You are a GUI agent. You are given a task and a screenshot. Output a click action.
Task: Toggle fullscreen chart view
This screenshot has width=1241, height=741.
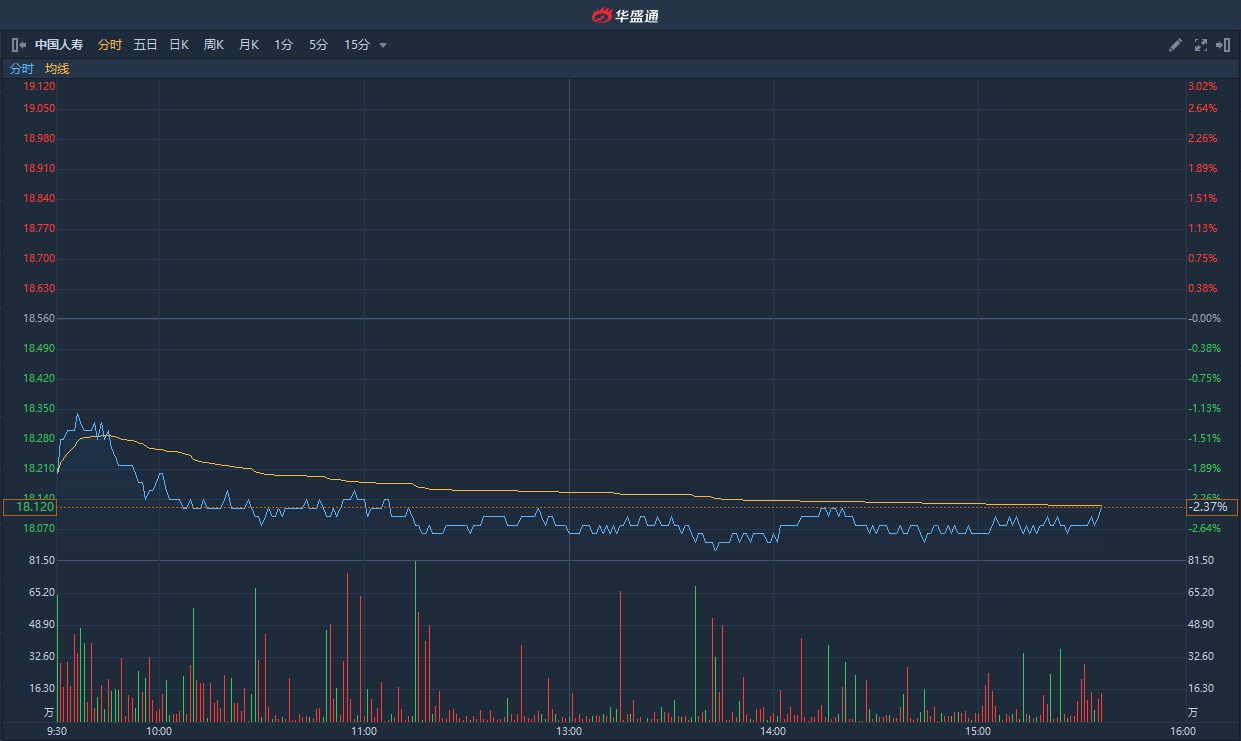(1200, 45)
